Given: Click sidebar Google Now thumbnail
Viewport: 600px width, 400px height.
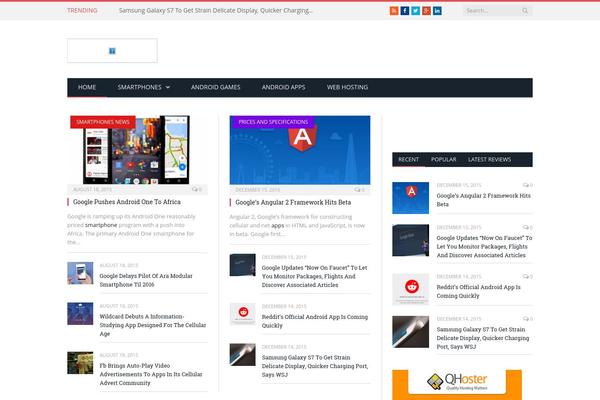Looking at the screenshot, I should (411, 240).
